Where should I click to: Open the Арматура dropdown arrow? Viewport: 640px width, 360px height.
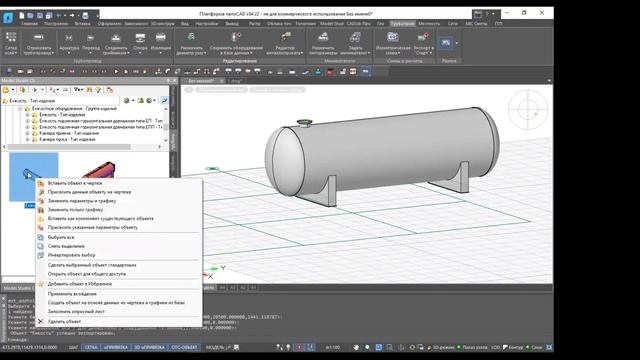pyautogui.click(x=69, y=53)
